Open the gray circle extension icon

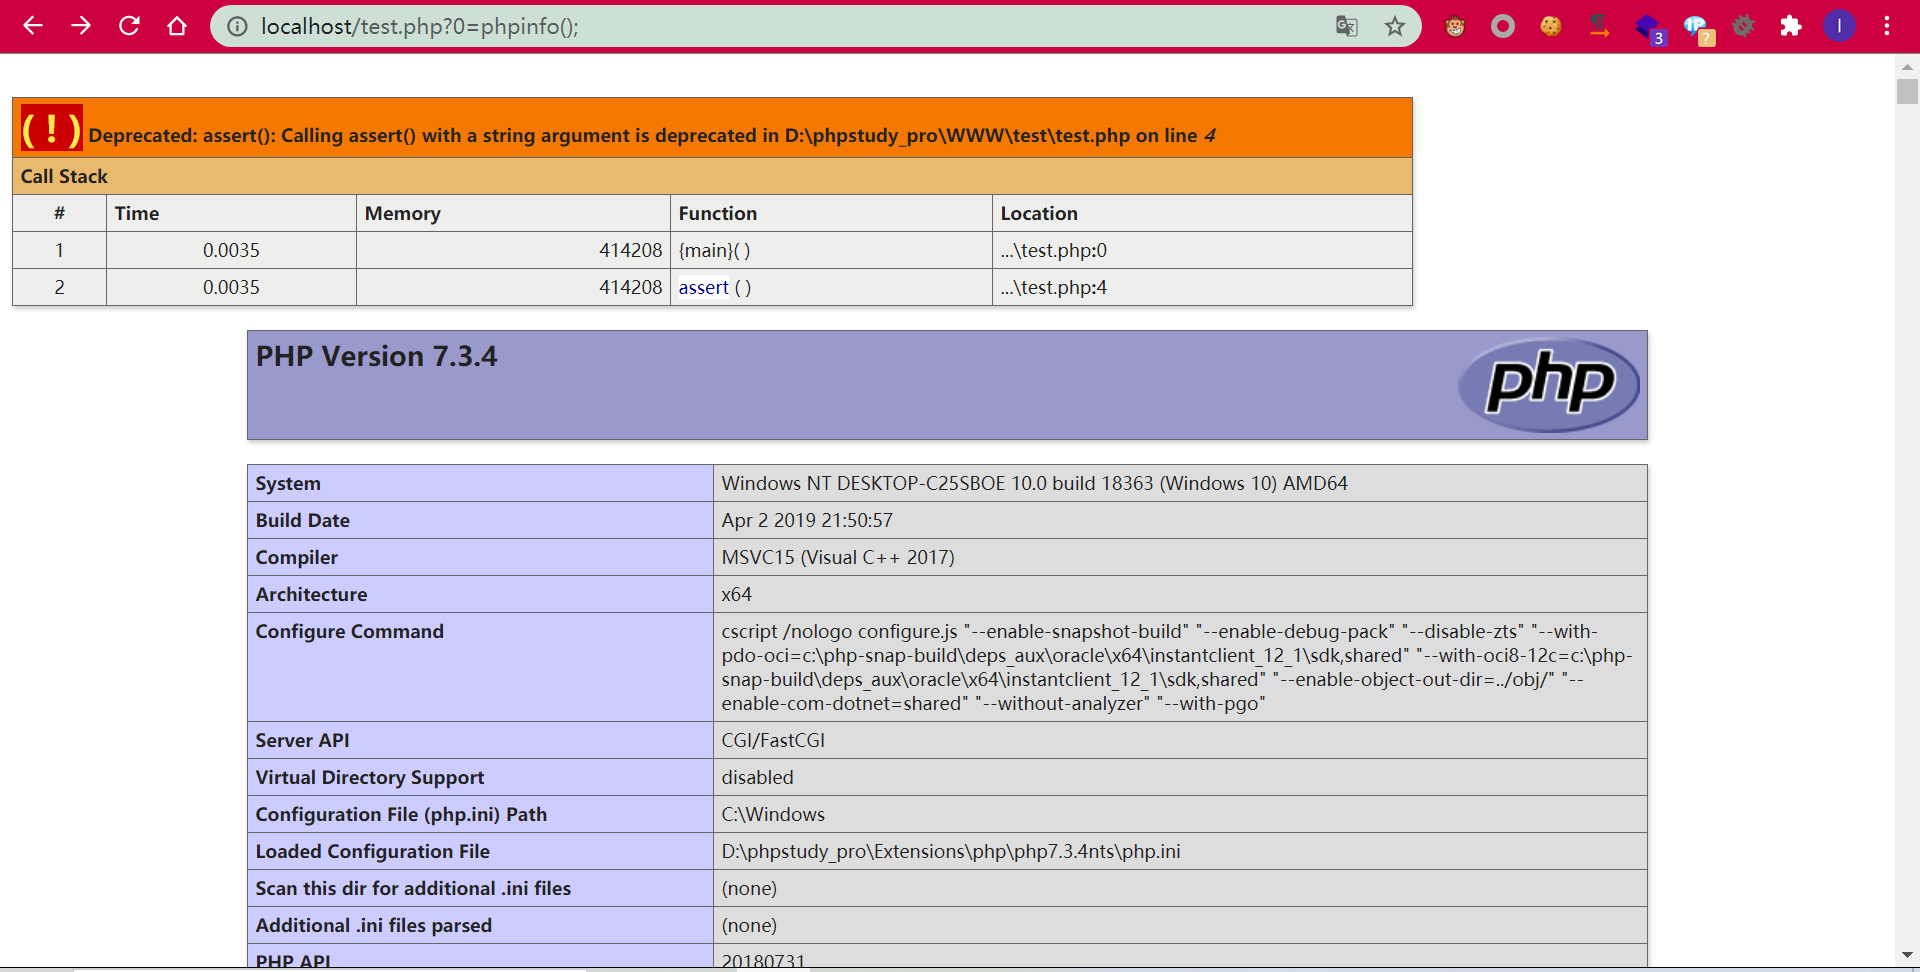coord(1503,27)
